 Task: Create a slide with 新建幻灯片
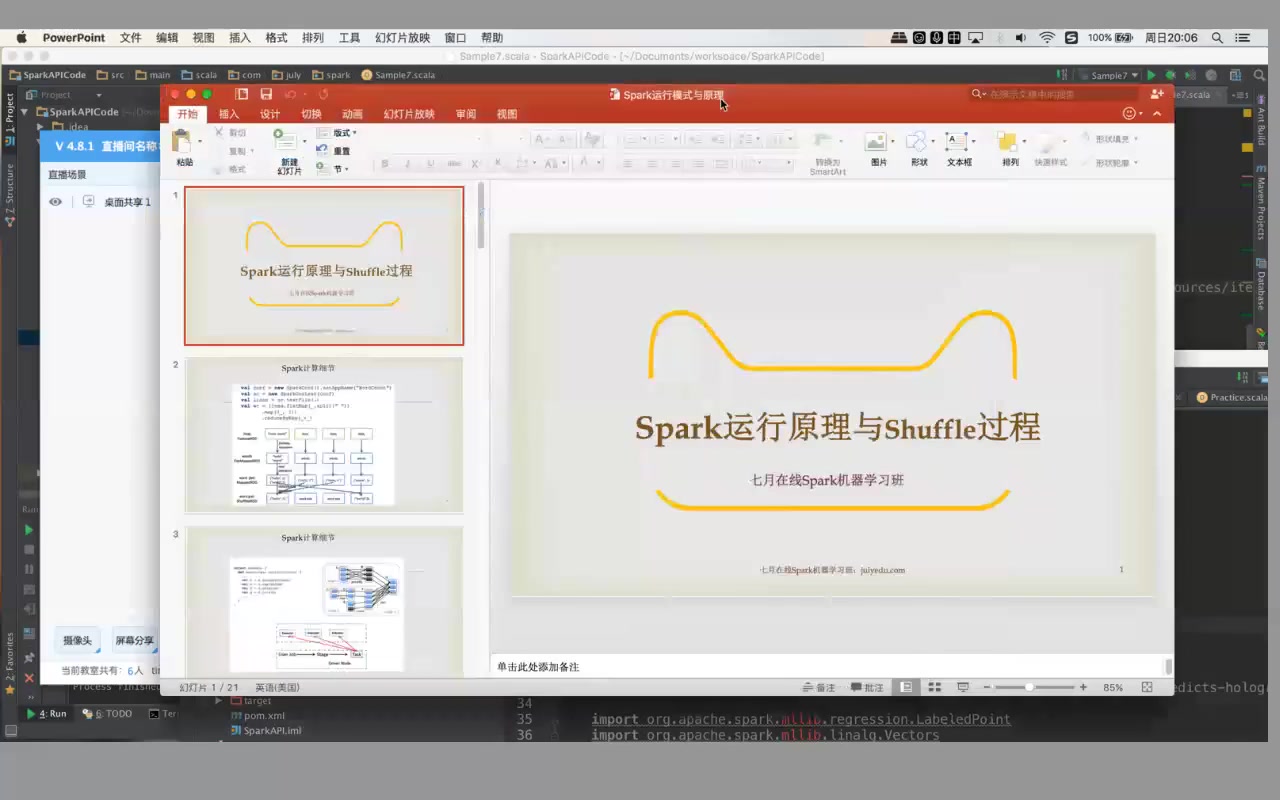288,150
